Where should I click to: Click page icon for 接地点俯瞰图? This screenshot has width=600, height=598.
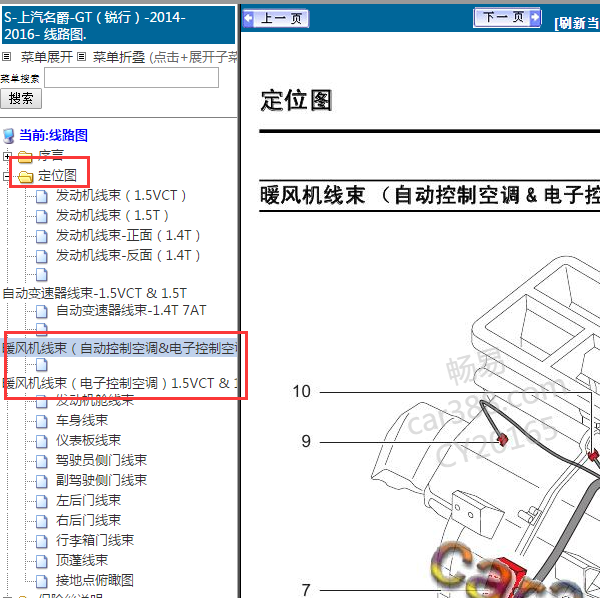(41, 581)
